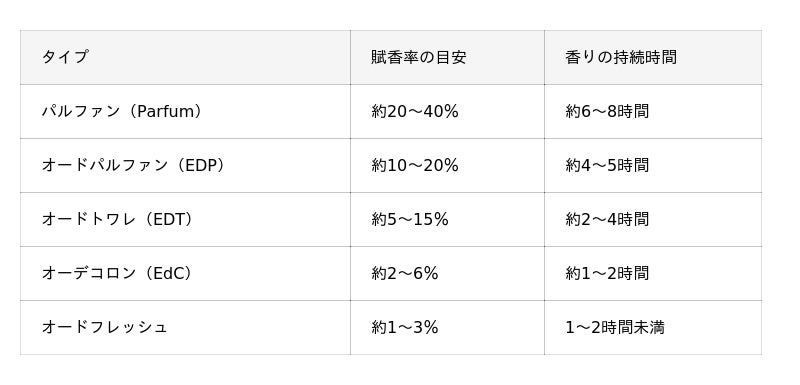The height and width of the screenshot is (385, 800).
Task: Select the パルファン（Parfum） cell
Action: [x=185, y=112]
